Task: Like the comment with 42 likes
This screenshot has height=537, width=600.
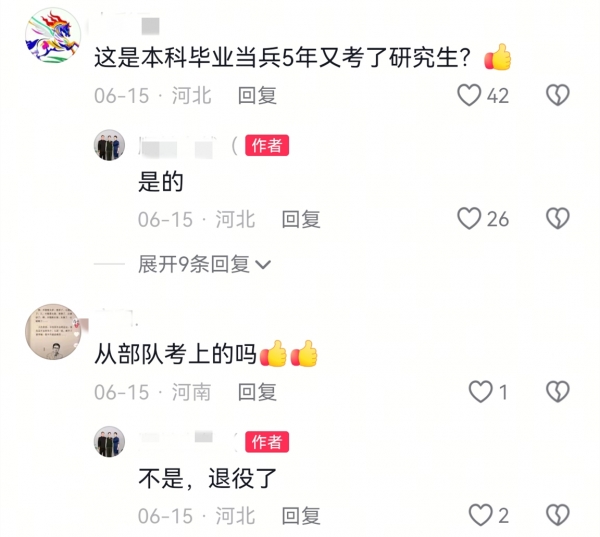Action: (x=469, y=95)
